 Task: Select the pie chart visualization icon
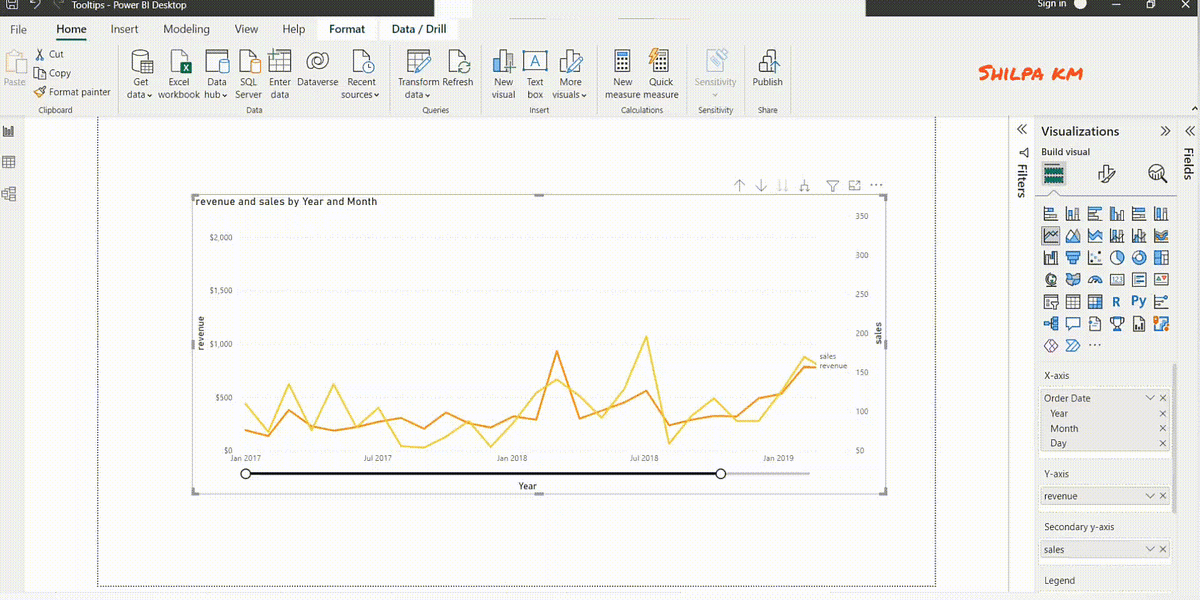click(1117, 256)
